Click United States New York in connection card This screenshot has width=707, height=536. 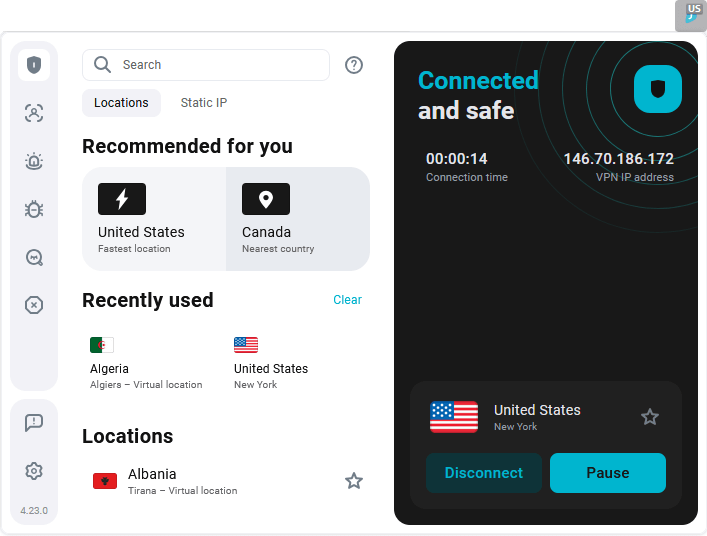coord(537,417)
